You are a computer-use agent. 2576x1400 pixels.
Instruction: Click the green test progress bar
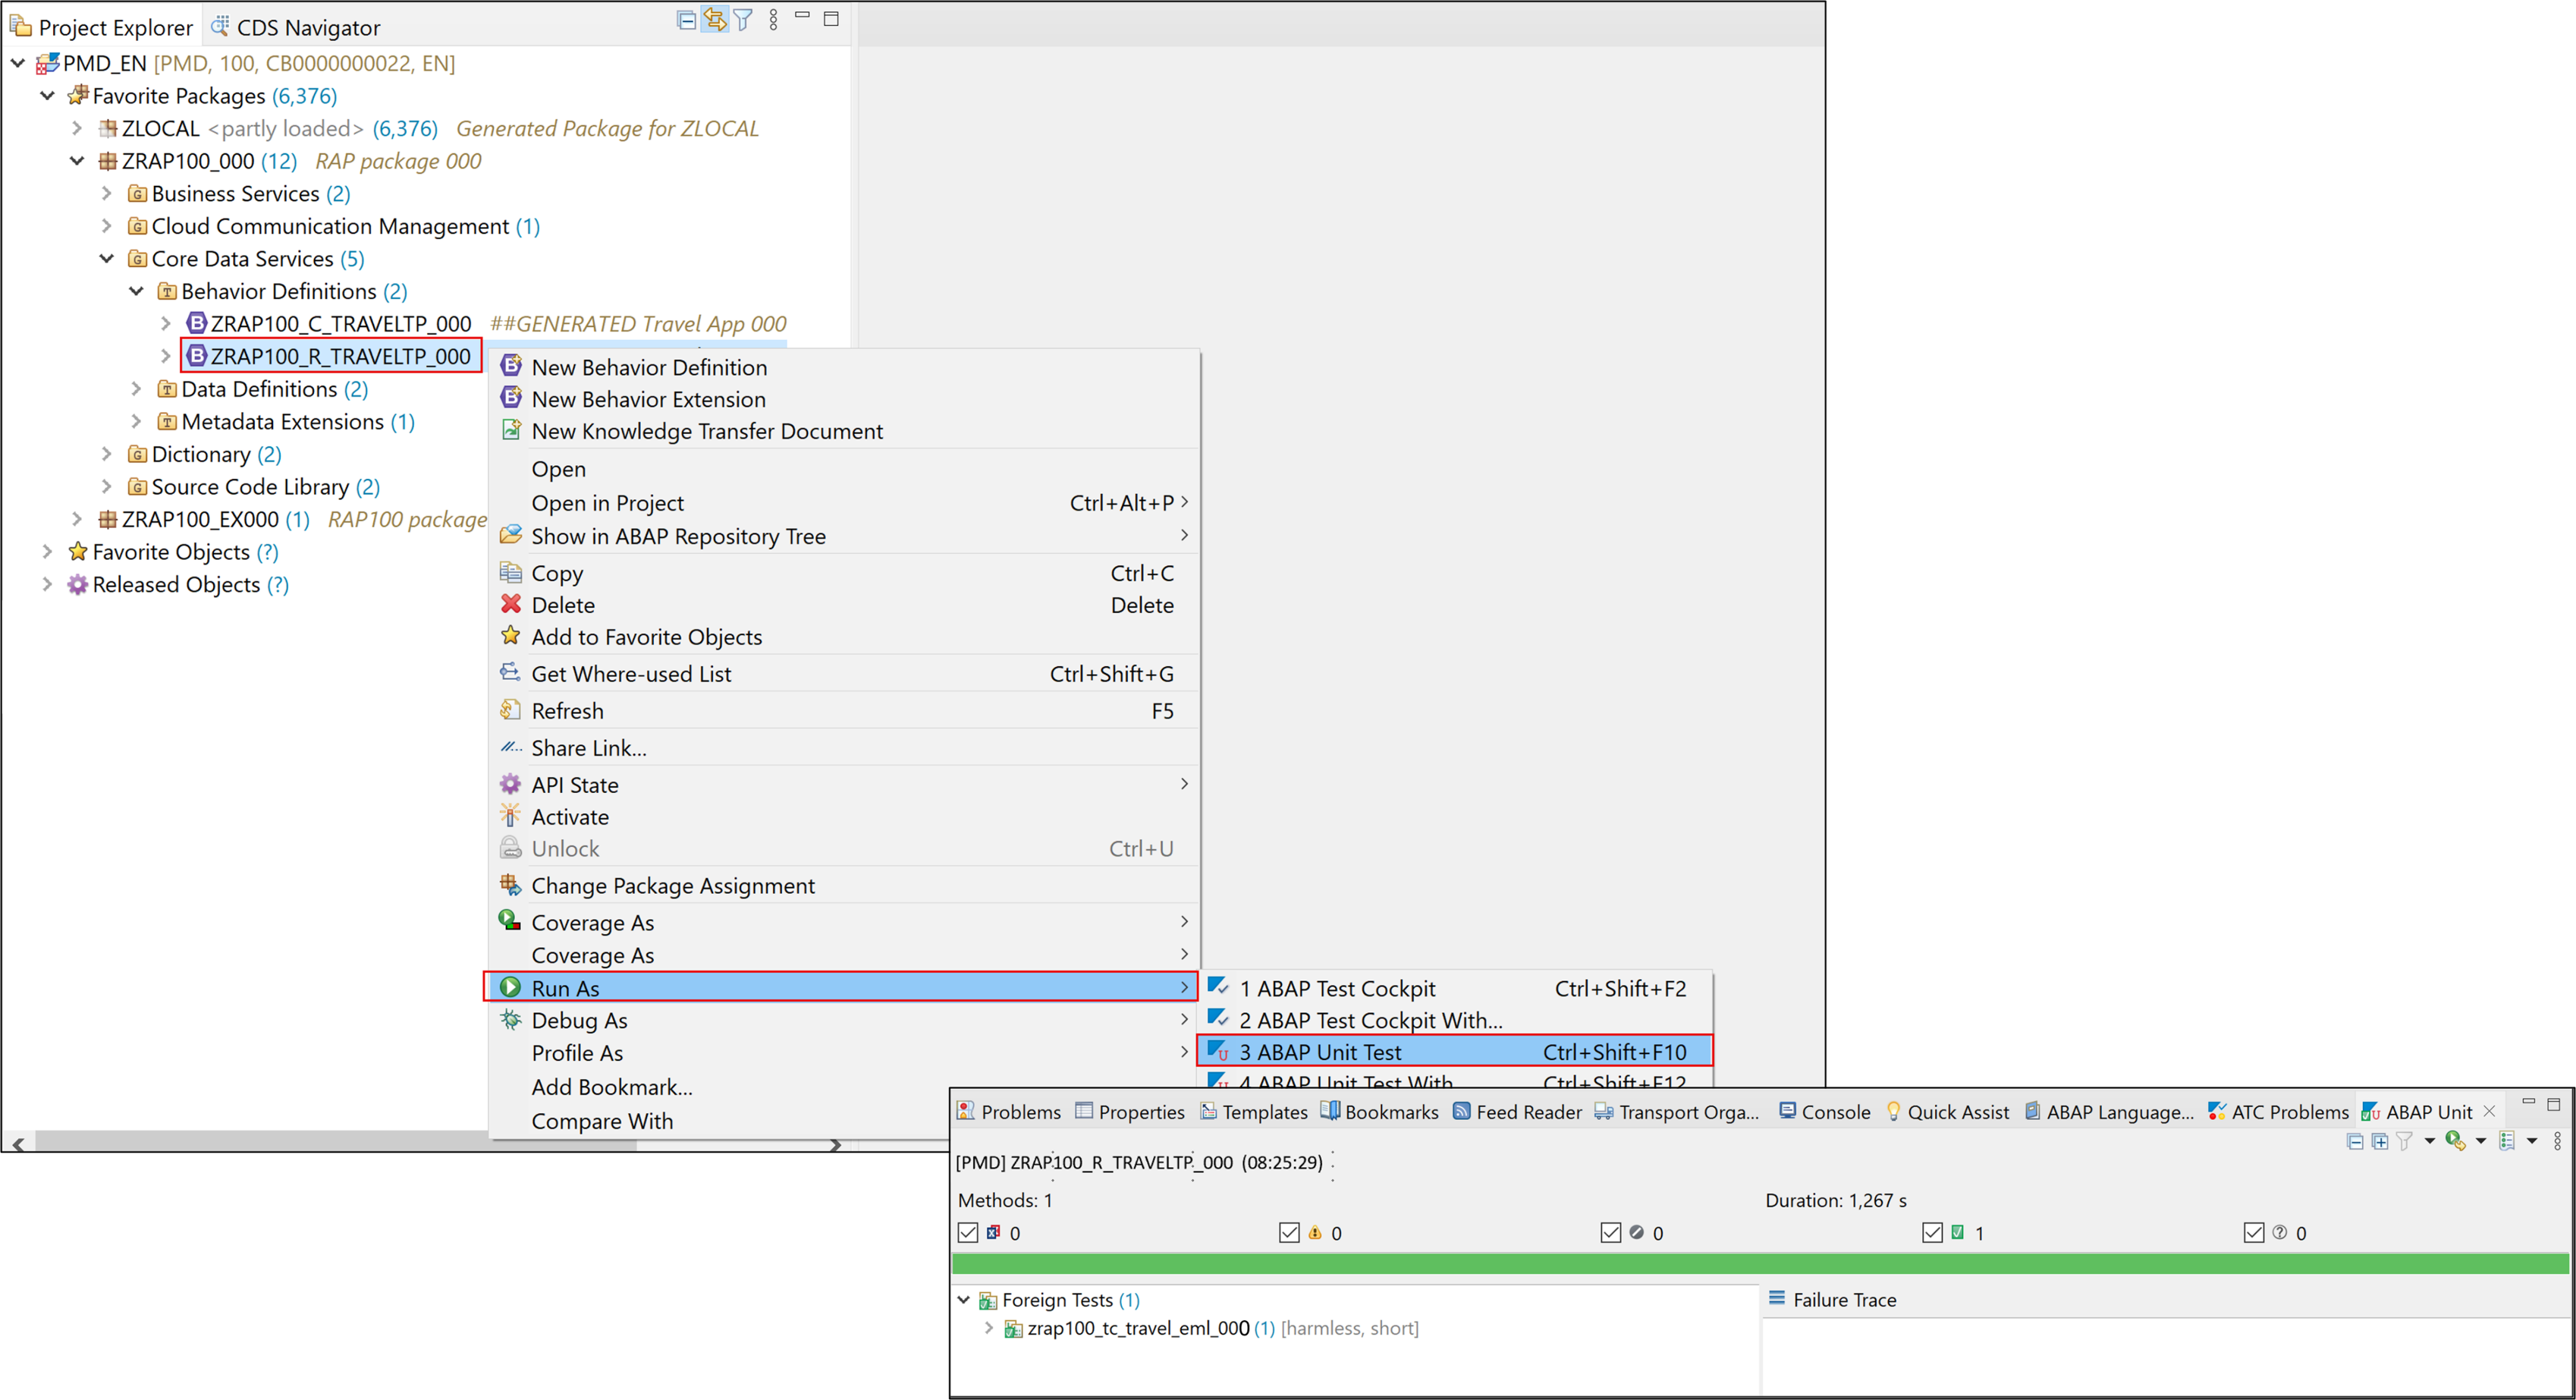coord(1760,1264)
